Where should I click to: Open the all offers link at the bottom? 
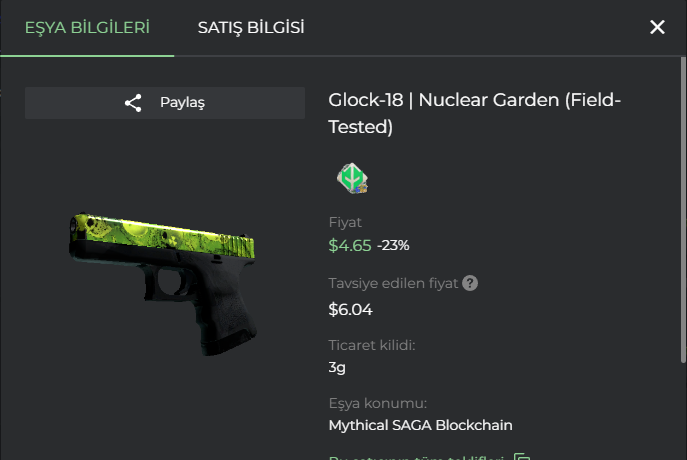(x=416, y=457)
